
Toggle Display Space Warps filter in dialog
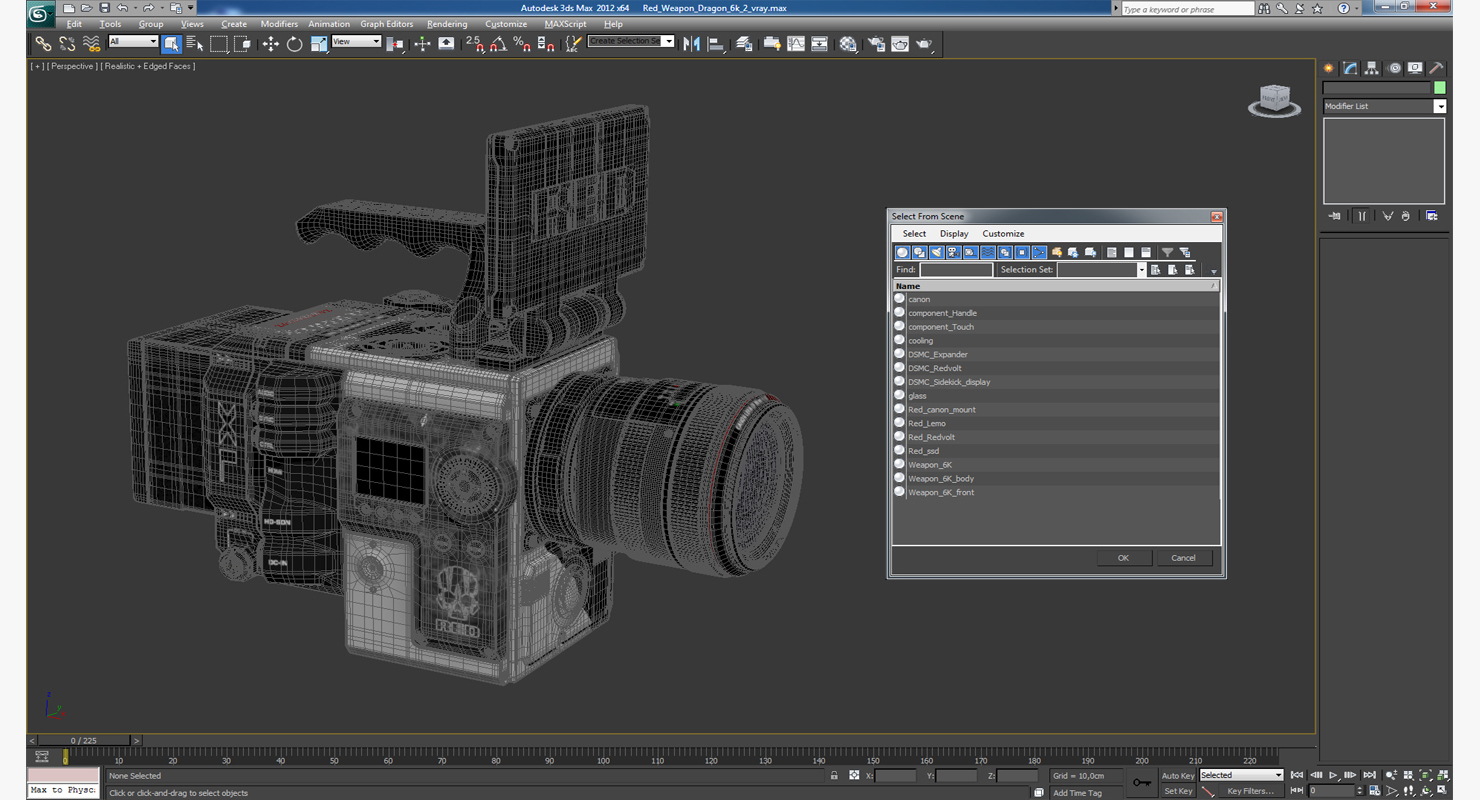click(x=987, y=253)
